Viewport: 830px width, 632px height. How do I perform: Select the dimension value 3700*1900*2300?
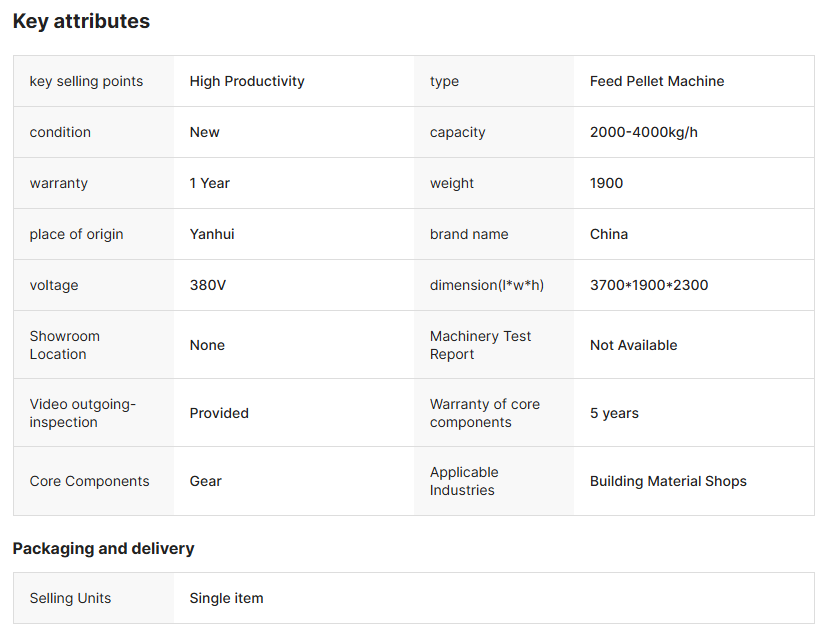pyautogui.click(x=649, y=285)
